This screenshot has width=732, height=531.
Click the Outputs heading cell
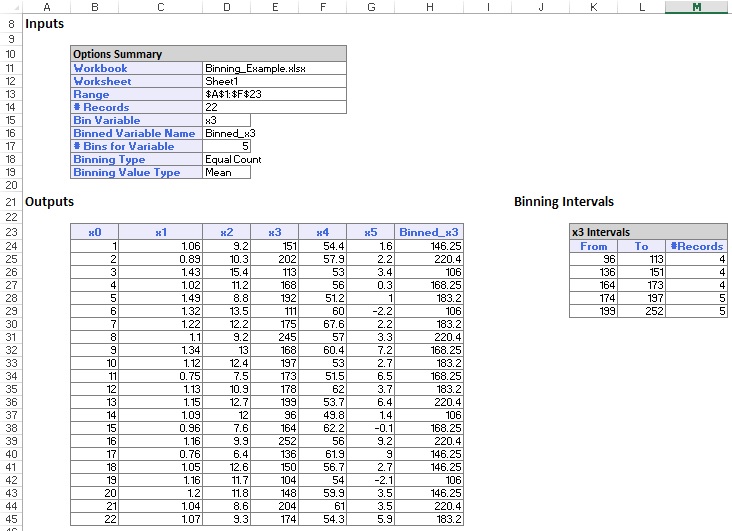[50, 201]
